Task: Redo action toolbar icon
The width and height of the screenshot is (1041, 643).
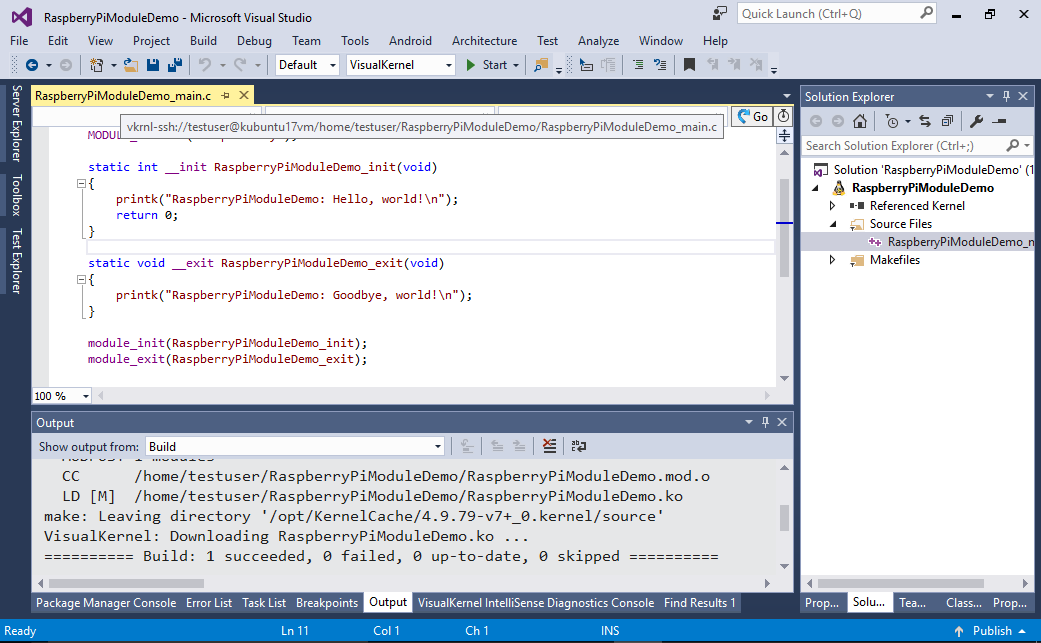Action: tap(240, 65)
